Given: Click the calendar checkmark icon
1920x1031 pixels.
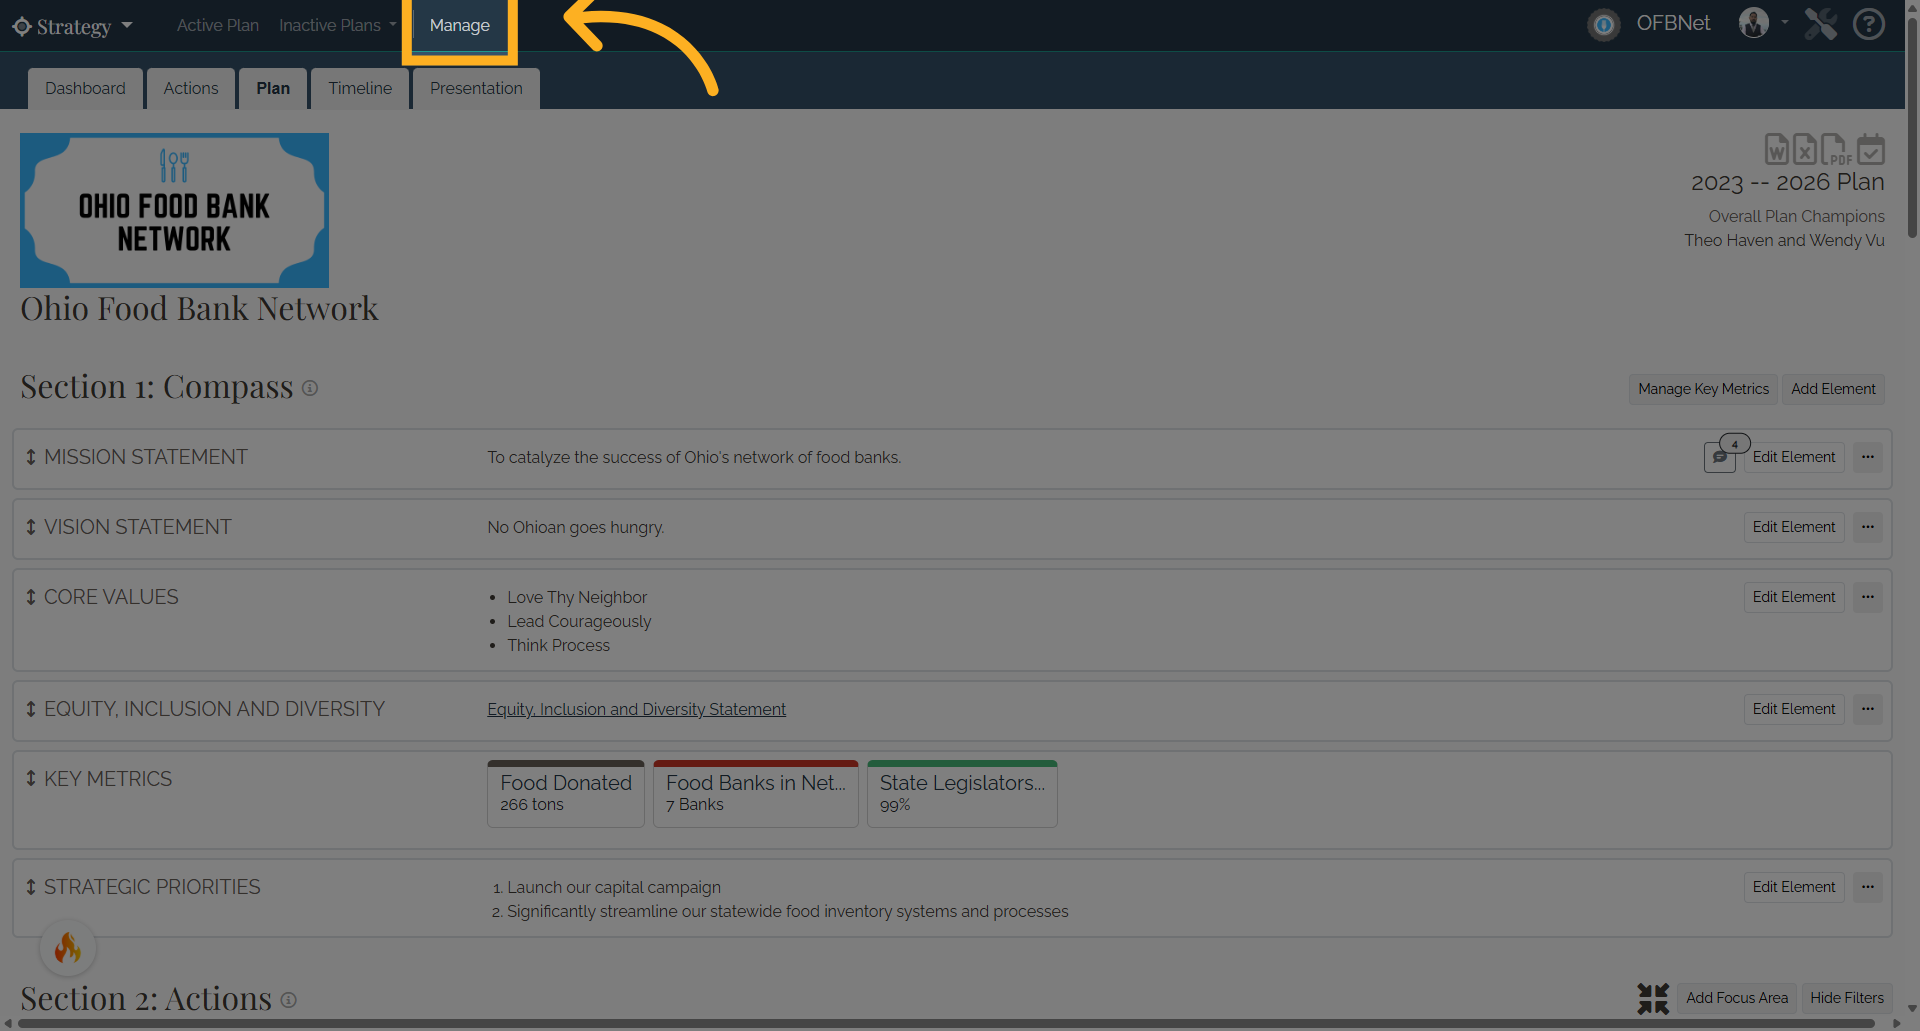Looking at the screenshot, I should coord(1871,149).
